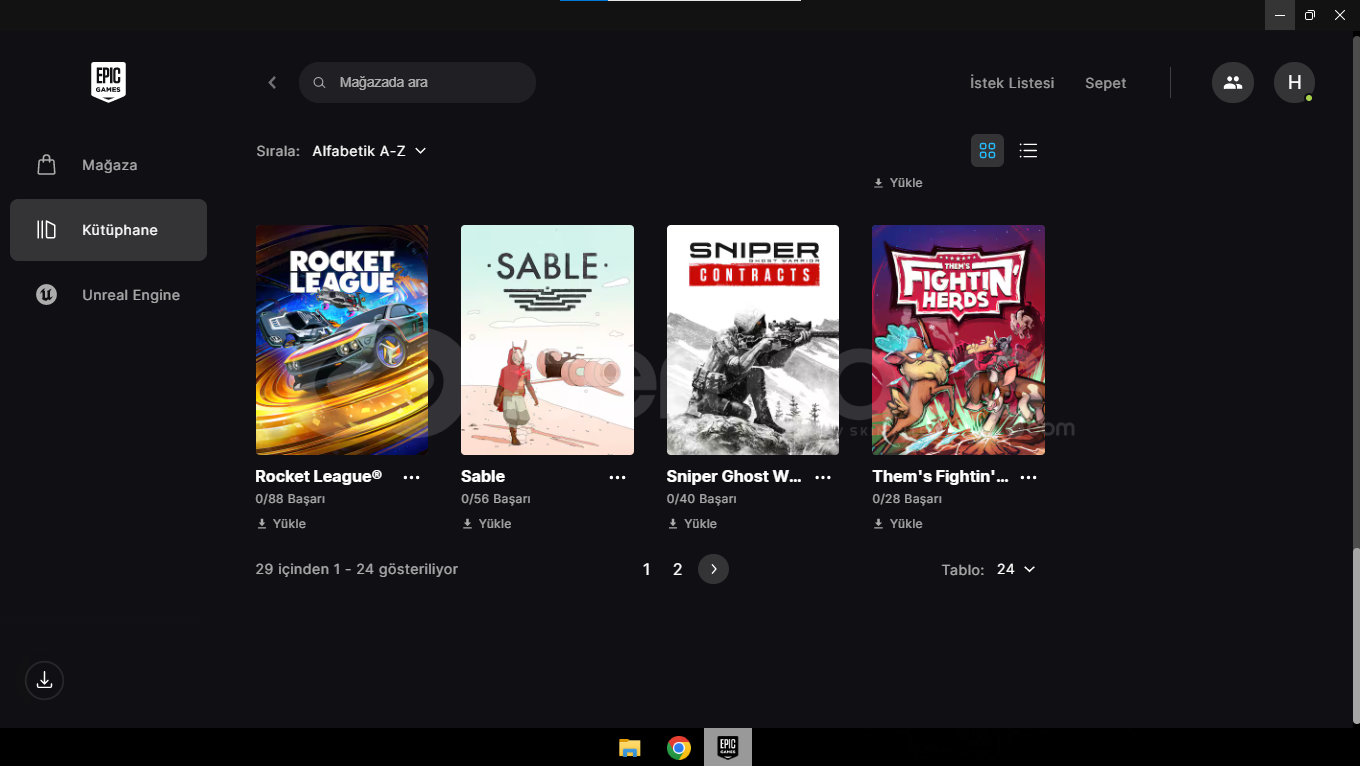This screenshot has height=766, width=1360.
Task: Select Kütüphane in the sidebar
Action: [x=108, y=230]
